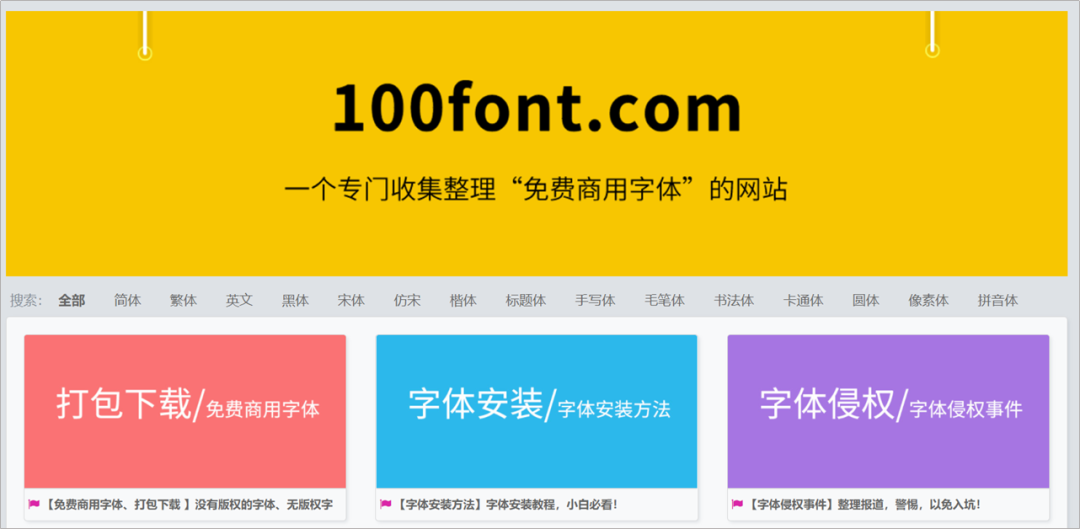Open the red 打包下载 card
1080x529 pixels.
tap(185, 410)
